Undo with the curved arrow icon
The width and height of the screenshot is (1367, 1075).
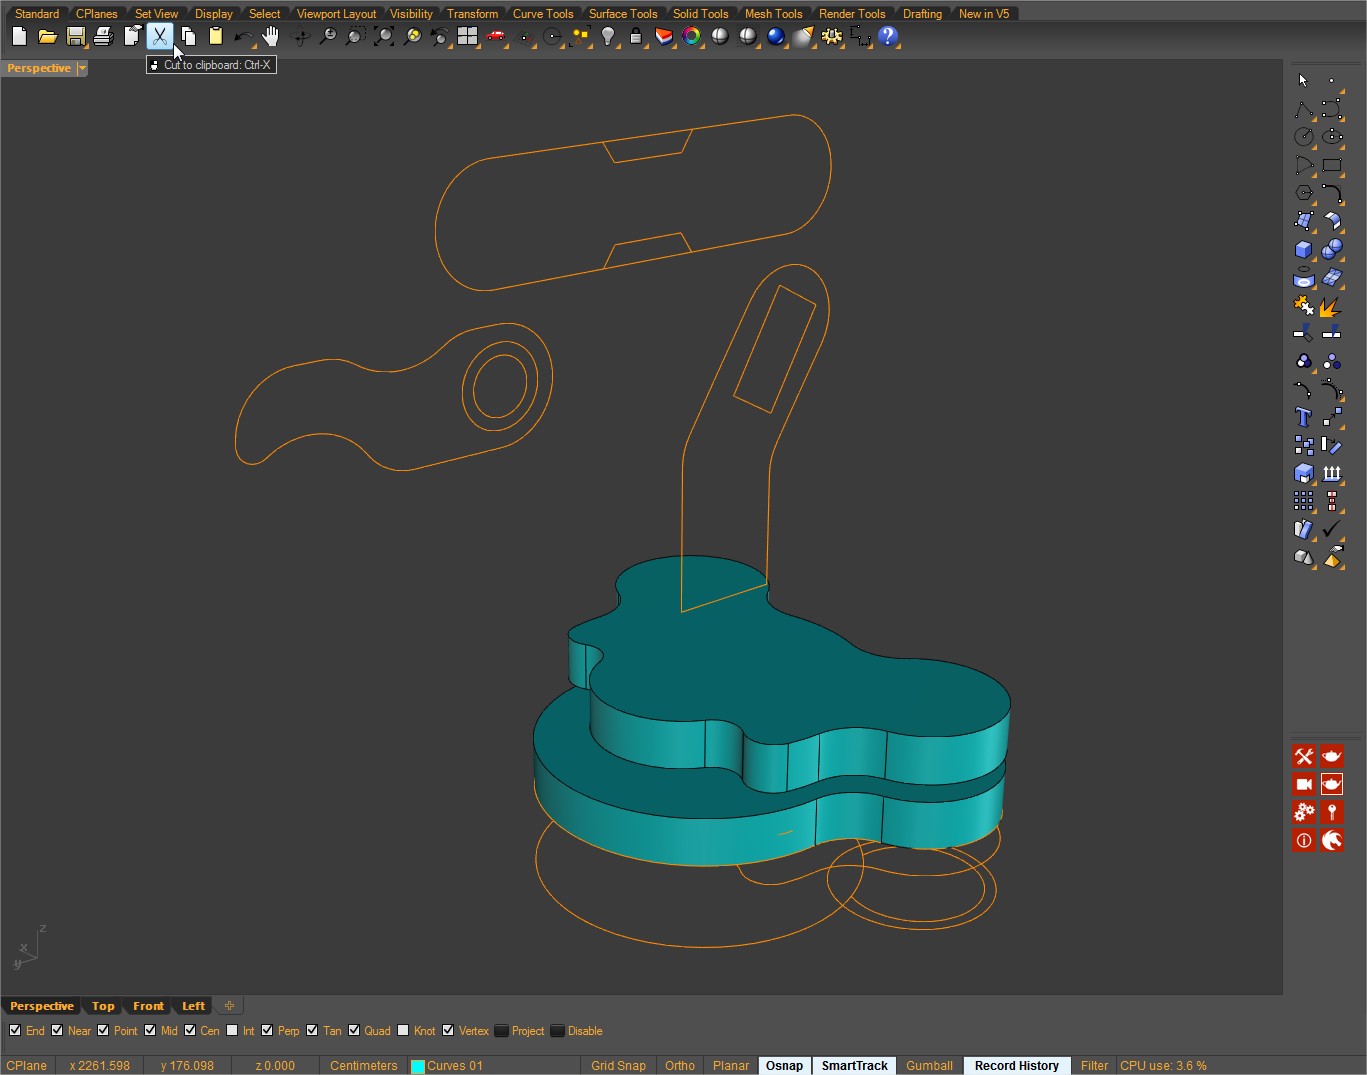pyautogui.click(x=243, y=37)
